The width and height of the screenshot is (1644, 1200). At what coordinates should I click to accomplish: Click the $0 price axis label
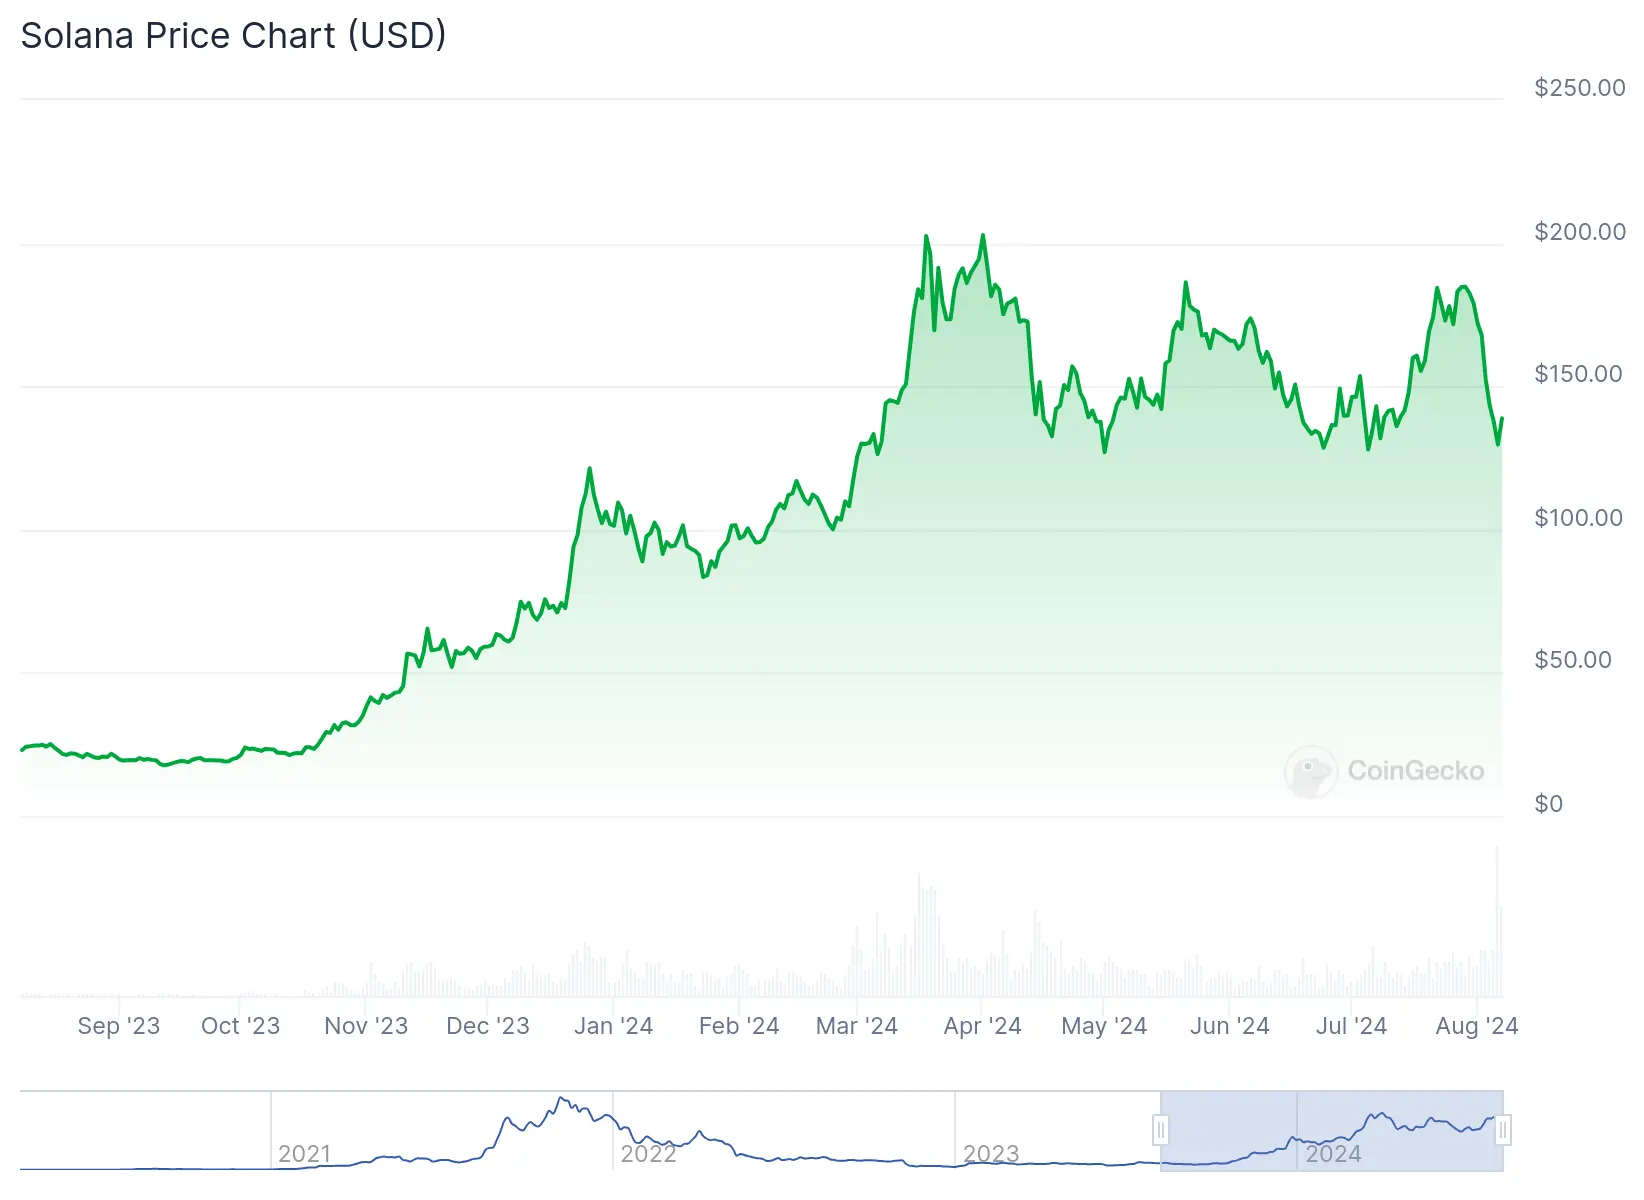point(1548,804)
